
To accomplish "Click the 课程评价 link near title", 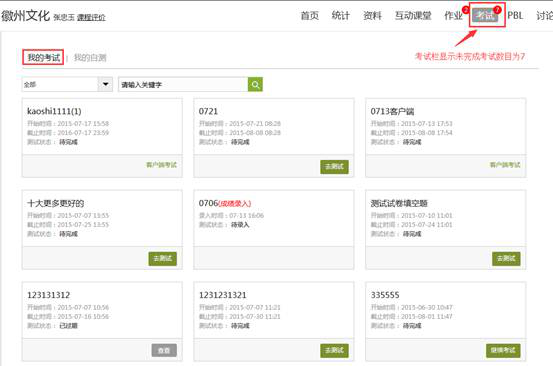I will pos(91,17).
